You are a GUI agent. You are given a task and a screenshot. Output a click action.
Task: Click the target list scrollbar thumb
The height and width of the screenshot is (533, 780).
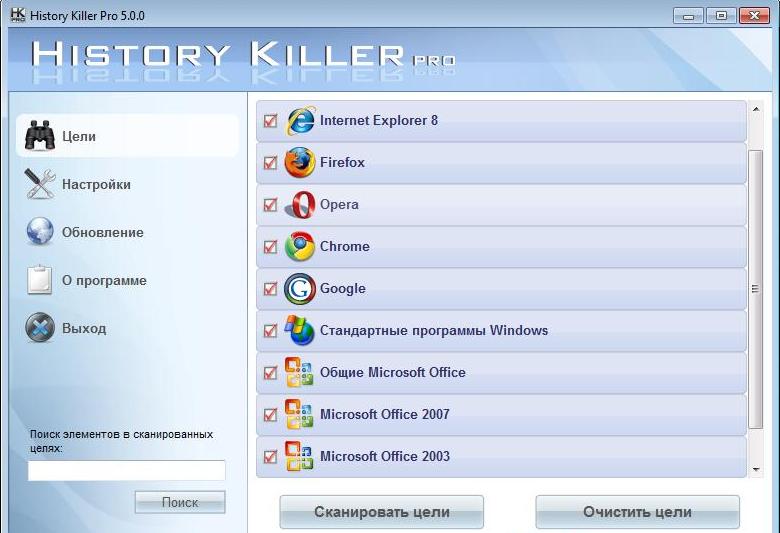coord(756,289)
